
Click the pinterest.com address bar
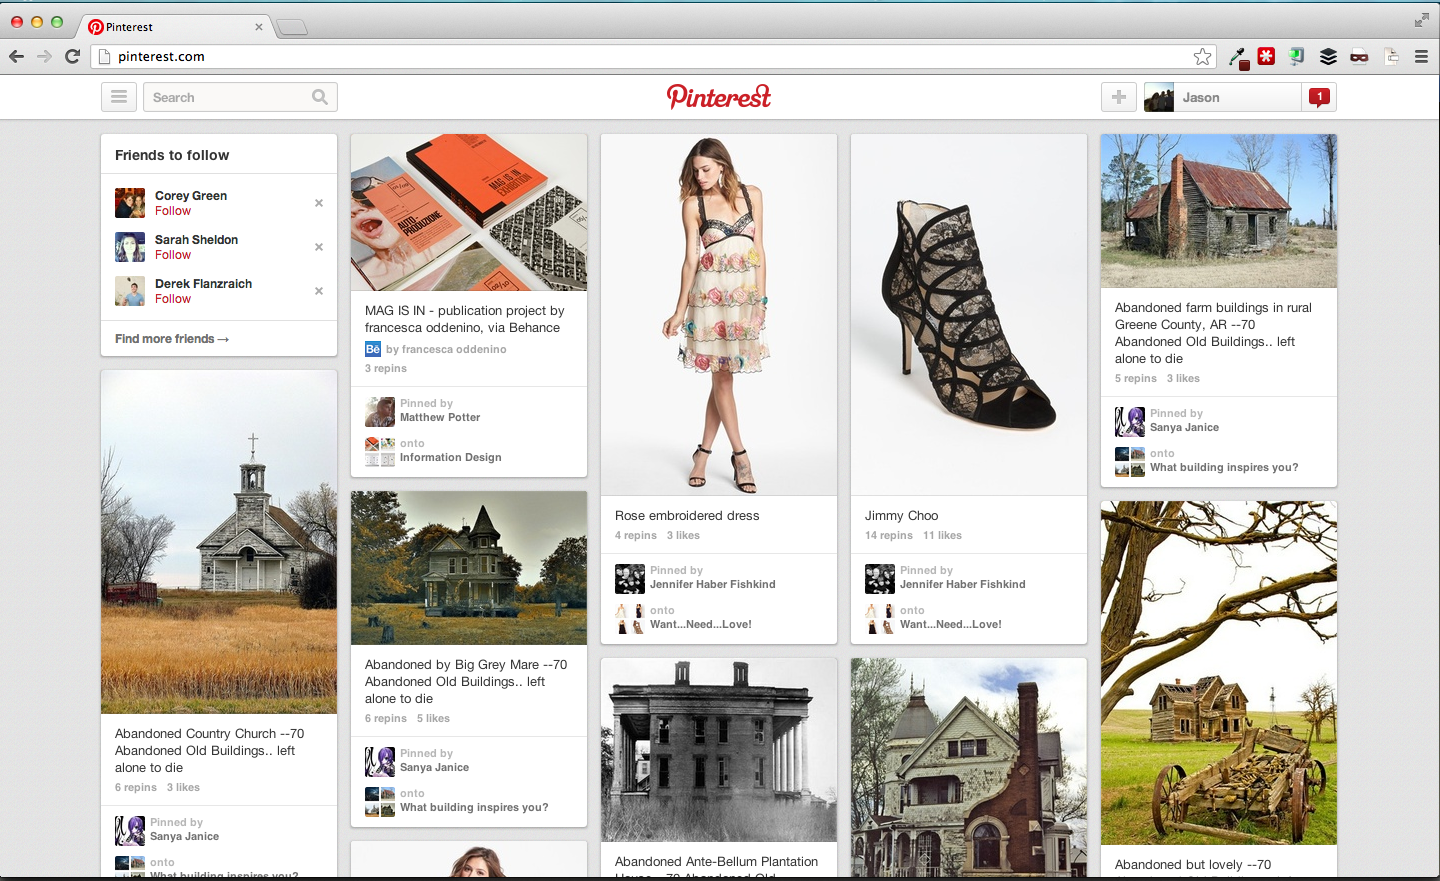[x=654, y=57]
